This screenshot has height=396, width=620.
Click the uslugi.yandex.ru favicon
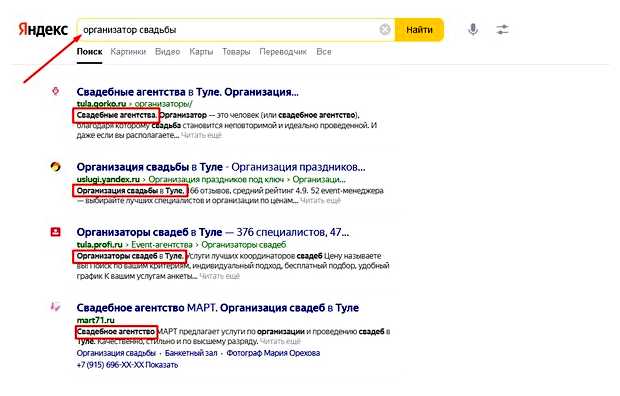[55, 167]
